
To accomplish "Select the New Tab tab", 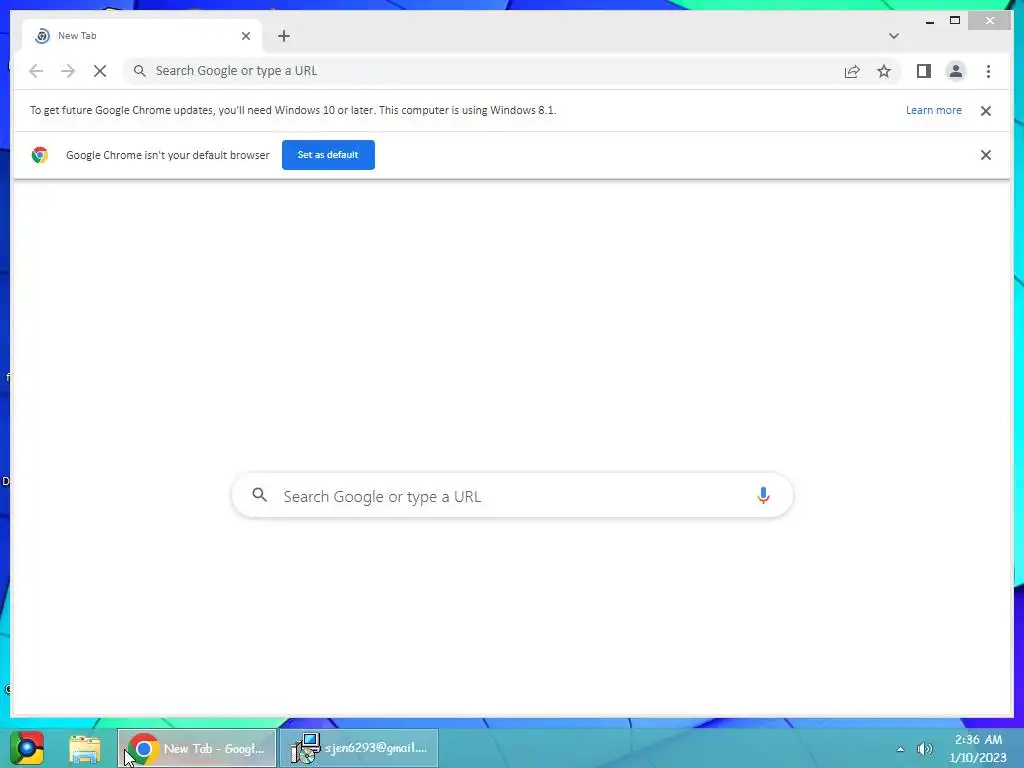I will point(142,36).
